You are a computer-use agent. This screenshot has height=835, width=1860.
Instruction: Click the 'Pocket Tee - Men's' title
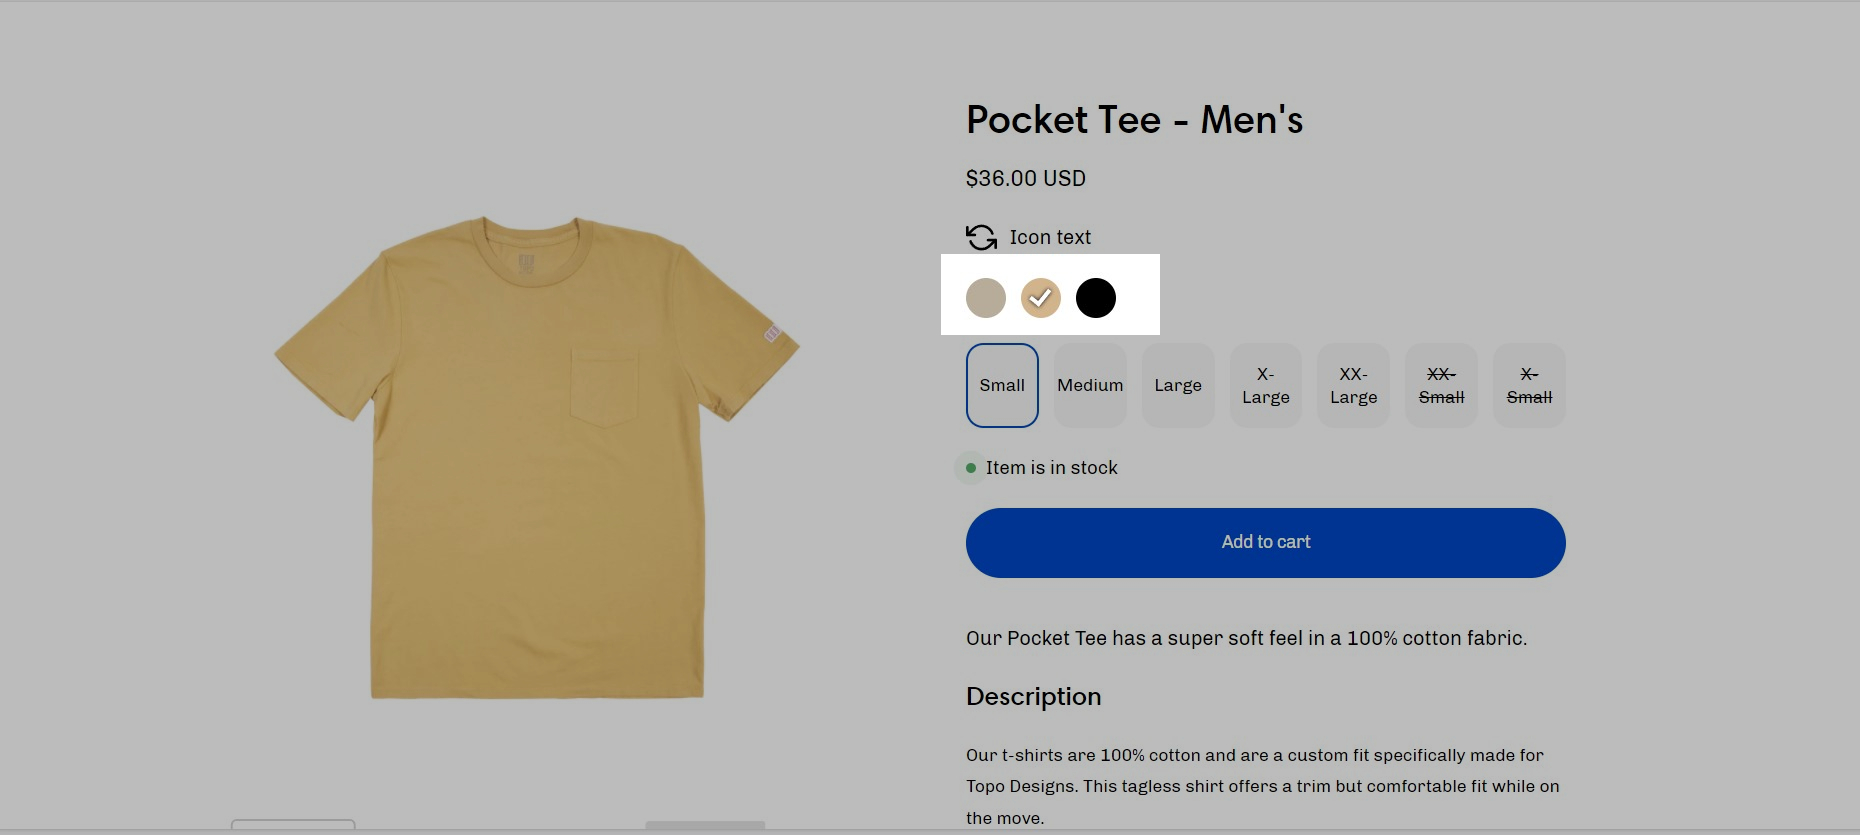click(1134, 120)
